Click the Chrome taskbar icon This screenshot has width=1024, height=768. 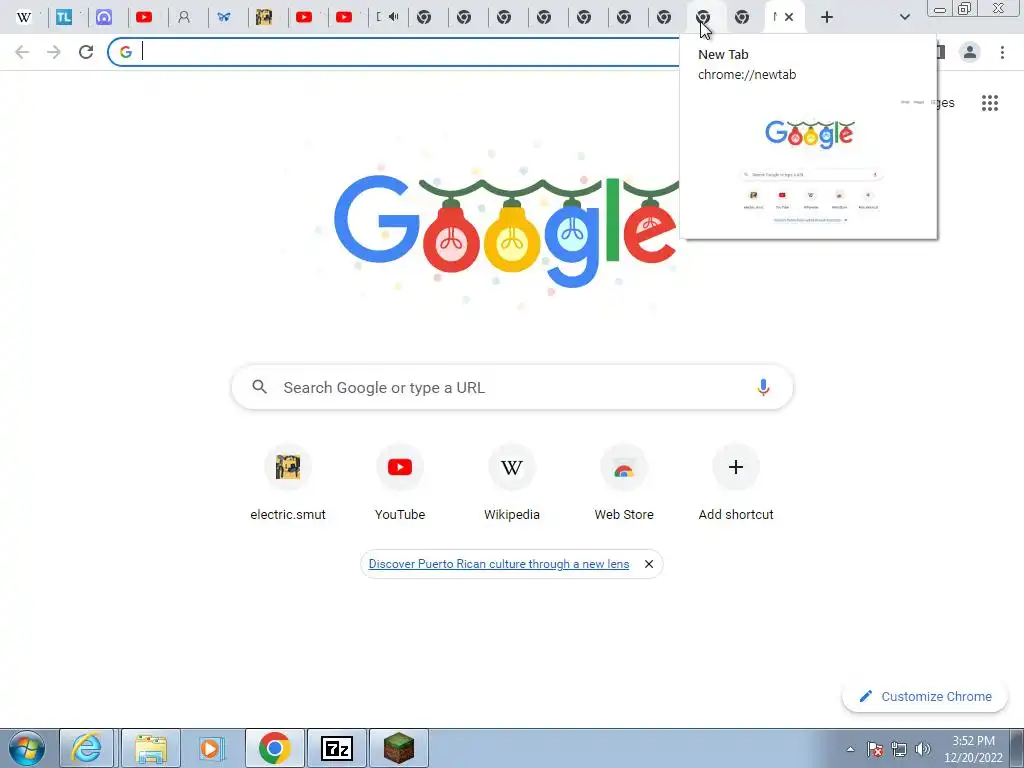(x=274, y=748)
